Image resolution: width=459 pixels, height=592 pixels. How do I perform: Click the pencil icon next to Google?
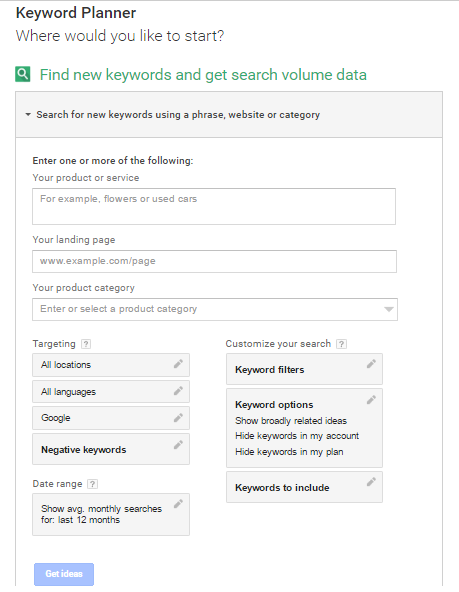178,418
